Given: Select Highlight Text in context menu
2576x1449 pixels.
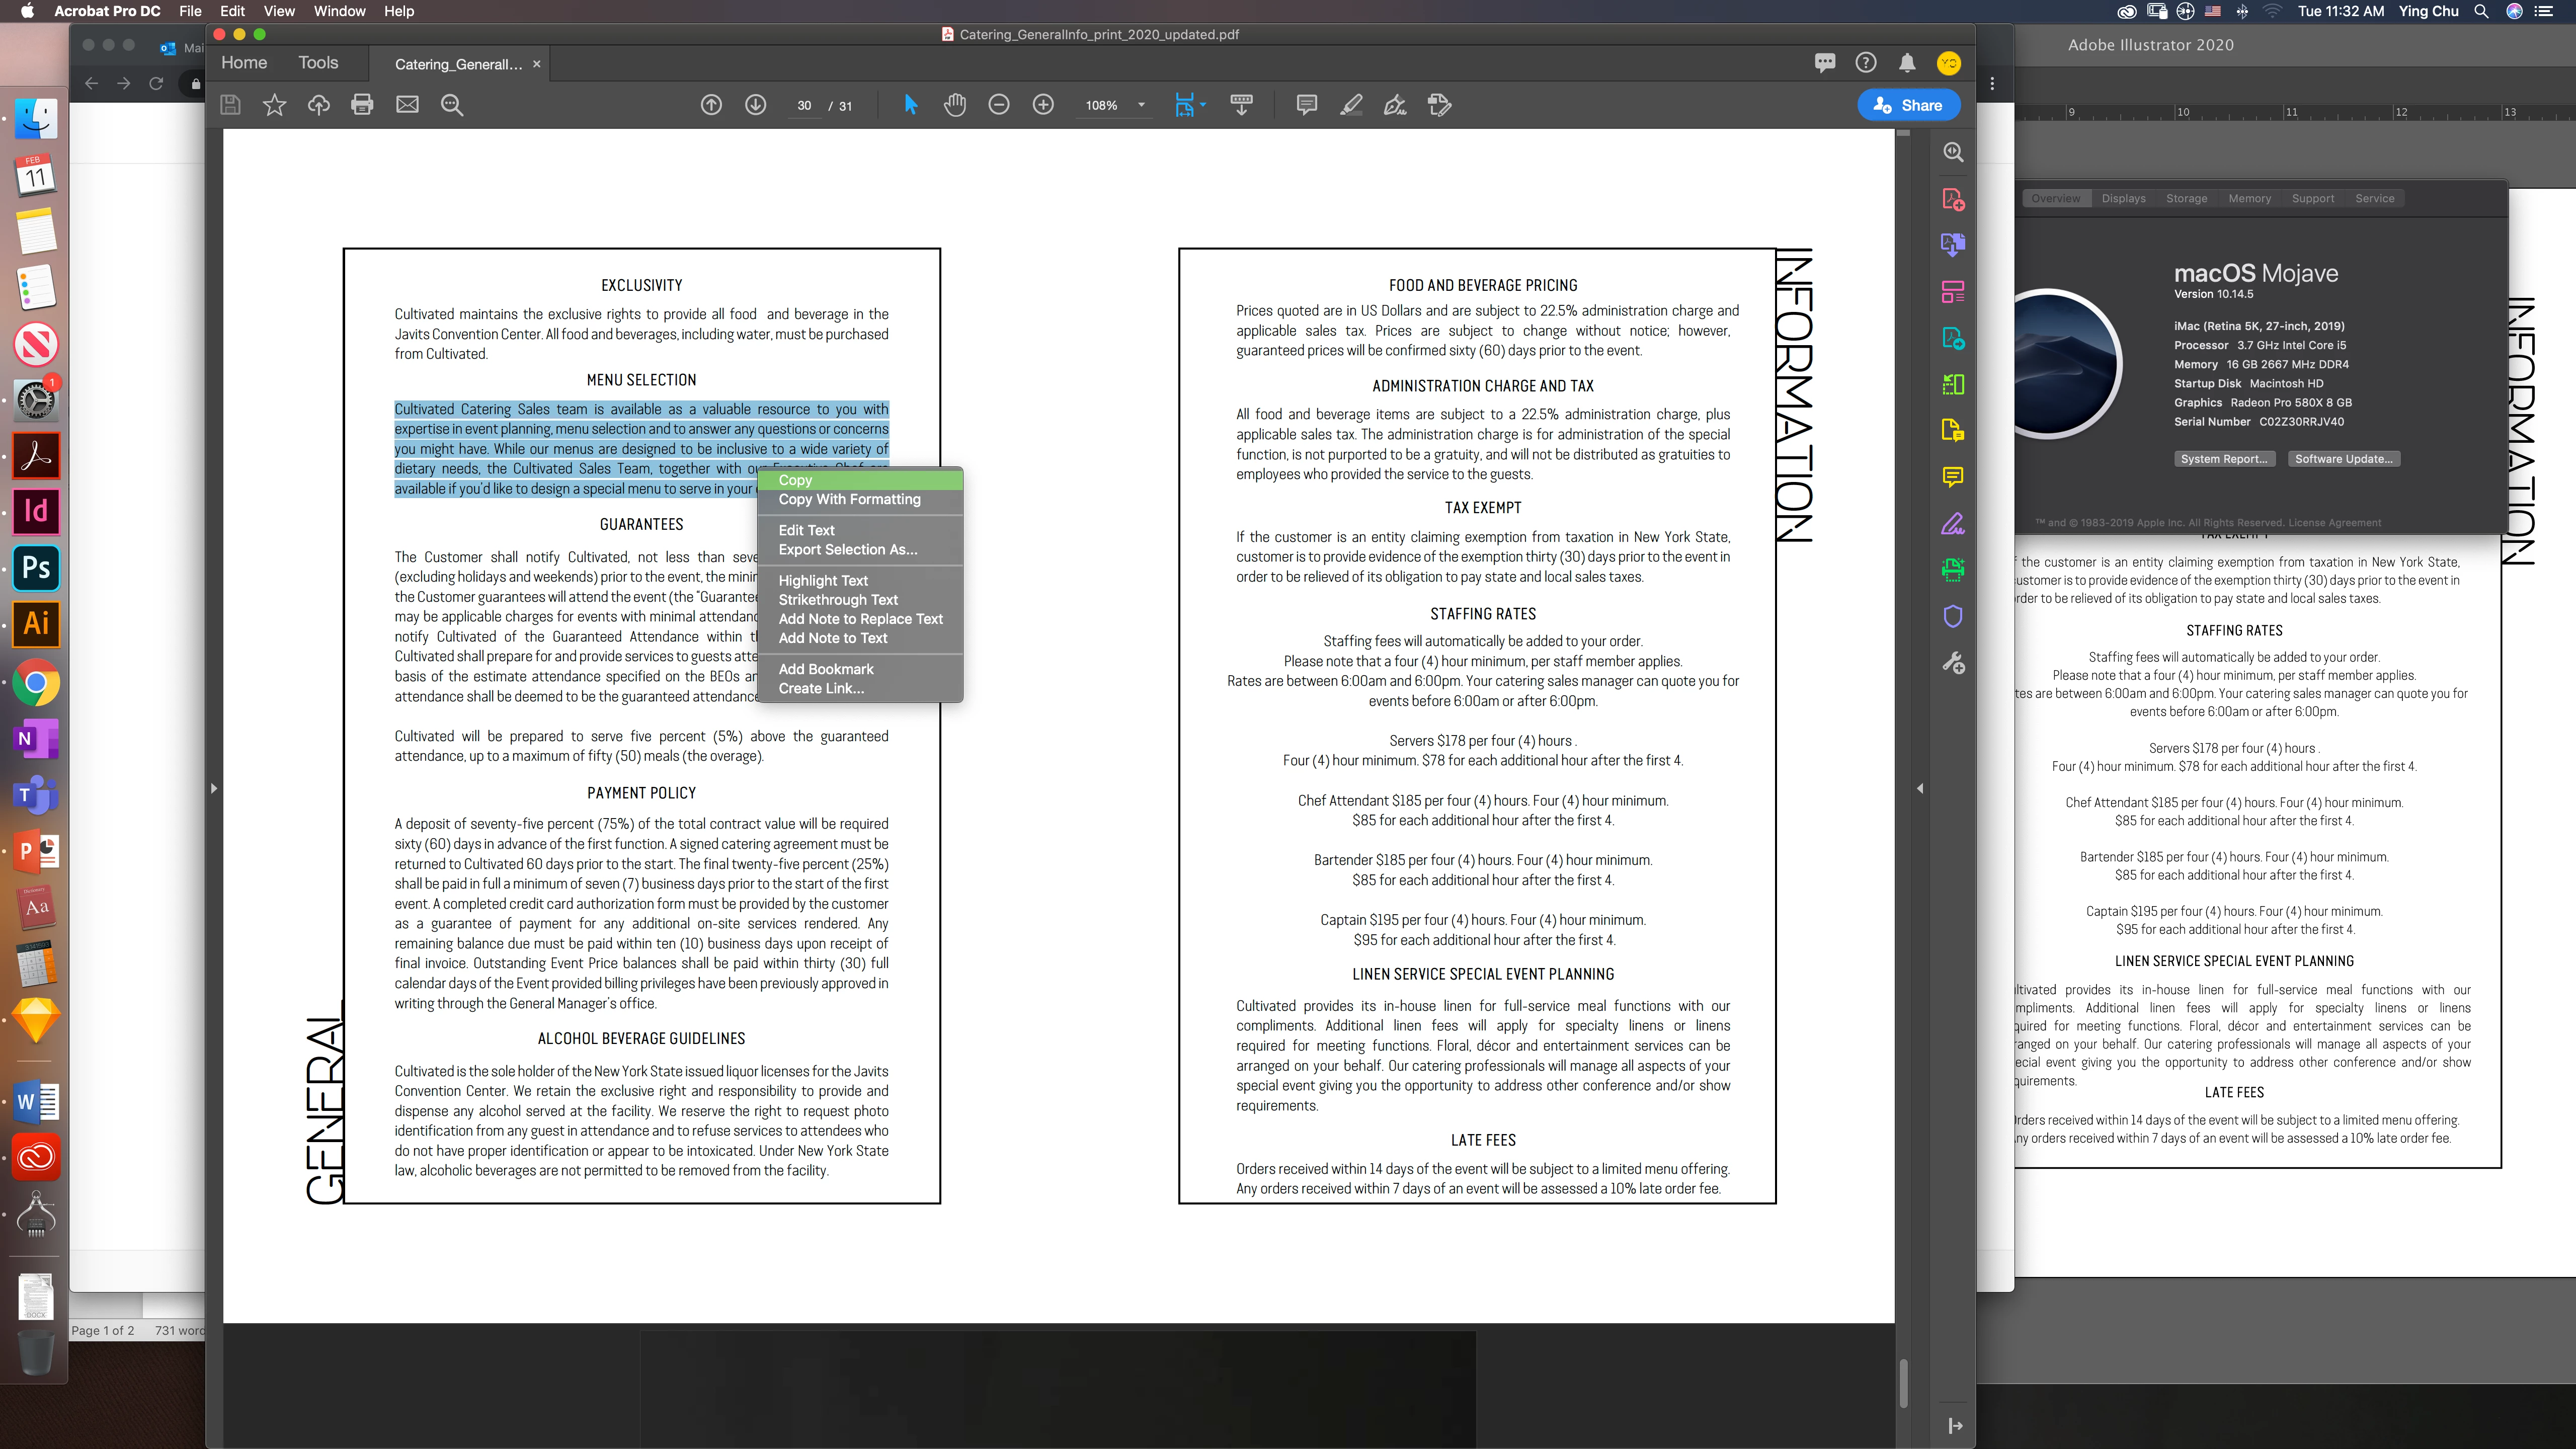Looking at the screenshot, I should click(822, 580).
